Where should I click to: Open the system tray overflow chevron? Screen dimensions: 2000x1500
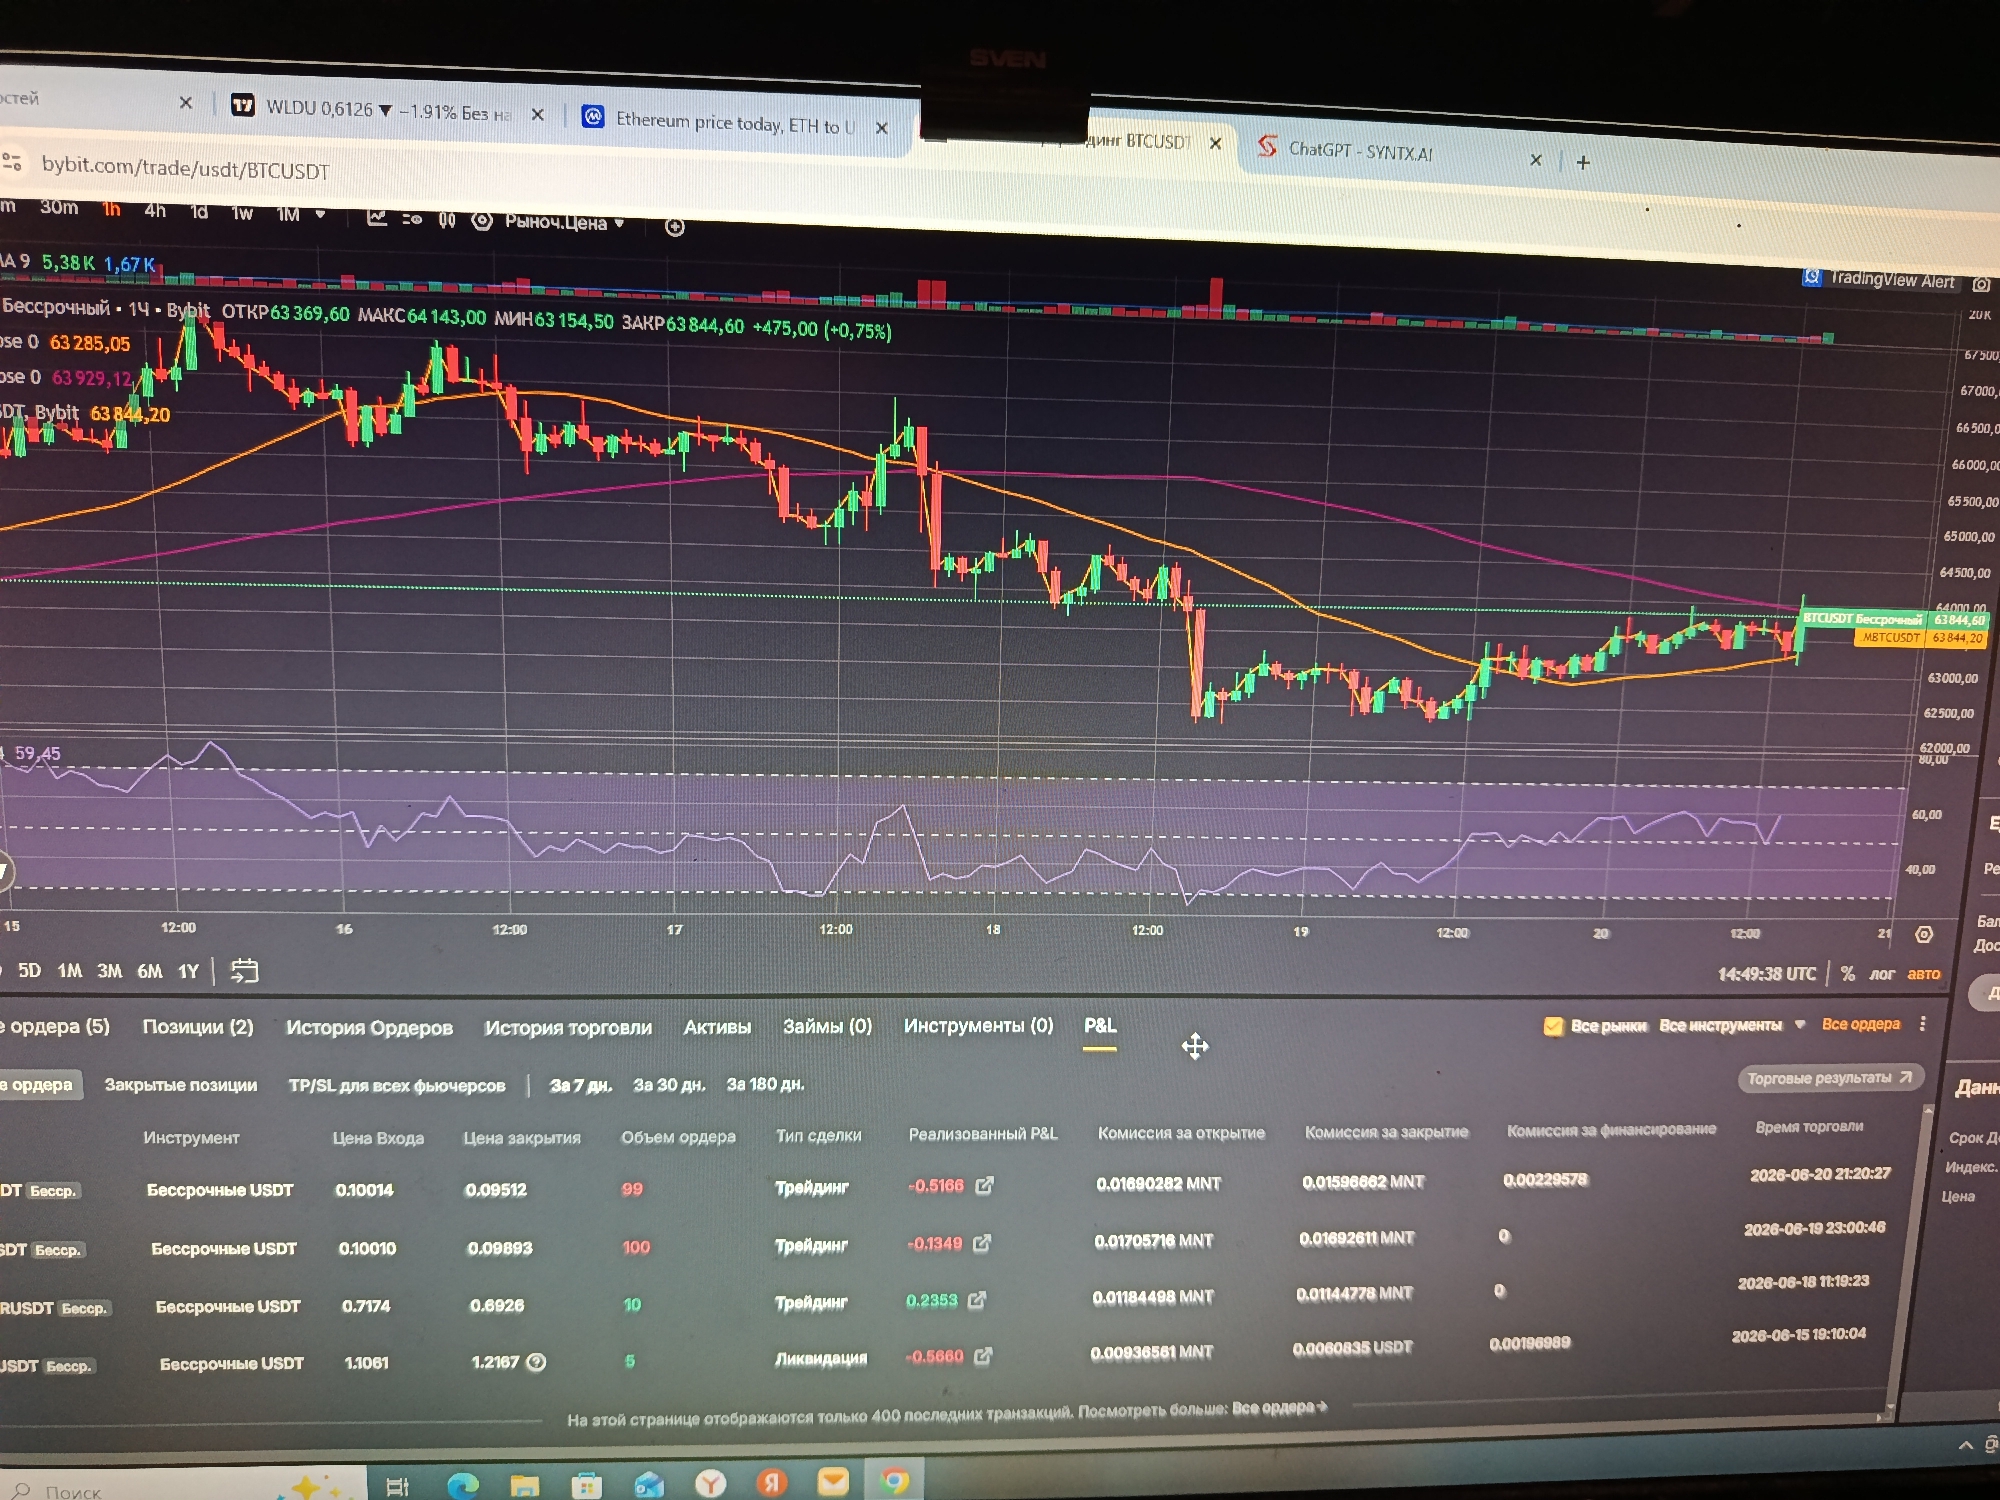pos(1965,1445)
